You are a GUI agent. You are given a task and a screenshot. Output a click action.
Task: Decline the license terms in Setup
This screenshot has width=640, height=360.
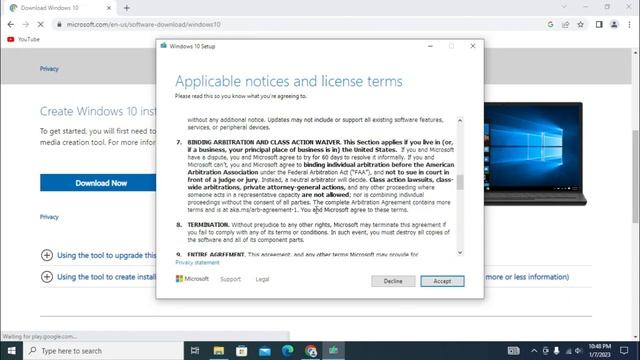click(393, 281)
